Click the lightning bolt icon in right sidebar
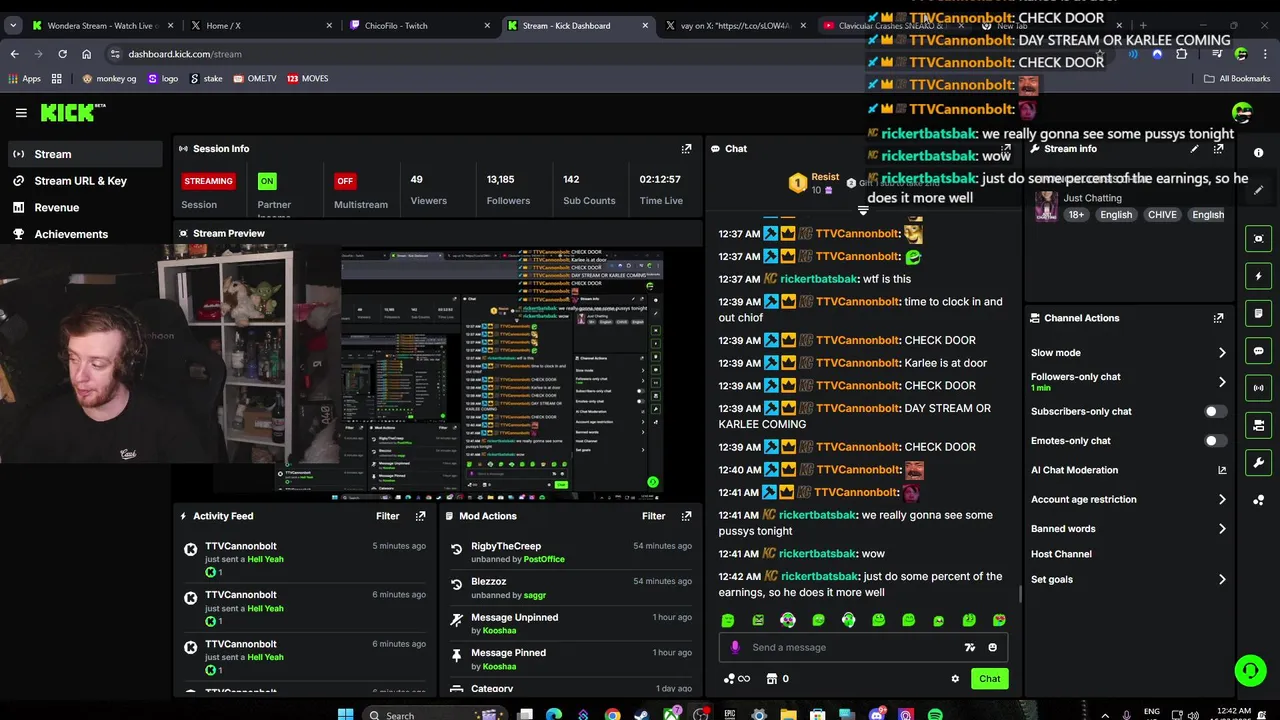The width and height of the screenshot is (1280, 720). 1258,276
